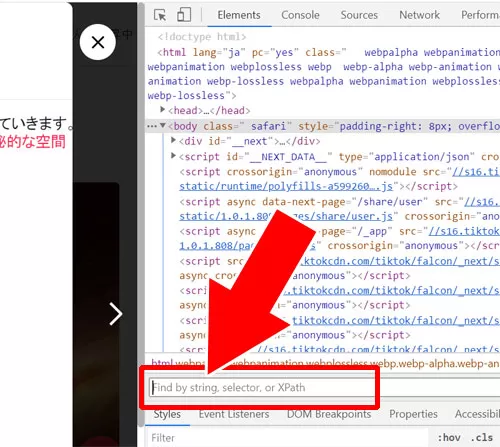The image size is (500, 447).
Task: Select the doctype html line
Action: tap(202, 37)
